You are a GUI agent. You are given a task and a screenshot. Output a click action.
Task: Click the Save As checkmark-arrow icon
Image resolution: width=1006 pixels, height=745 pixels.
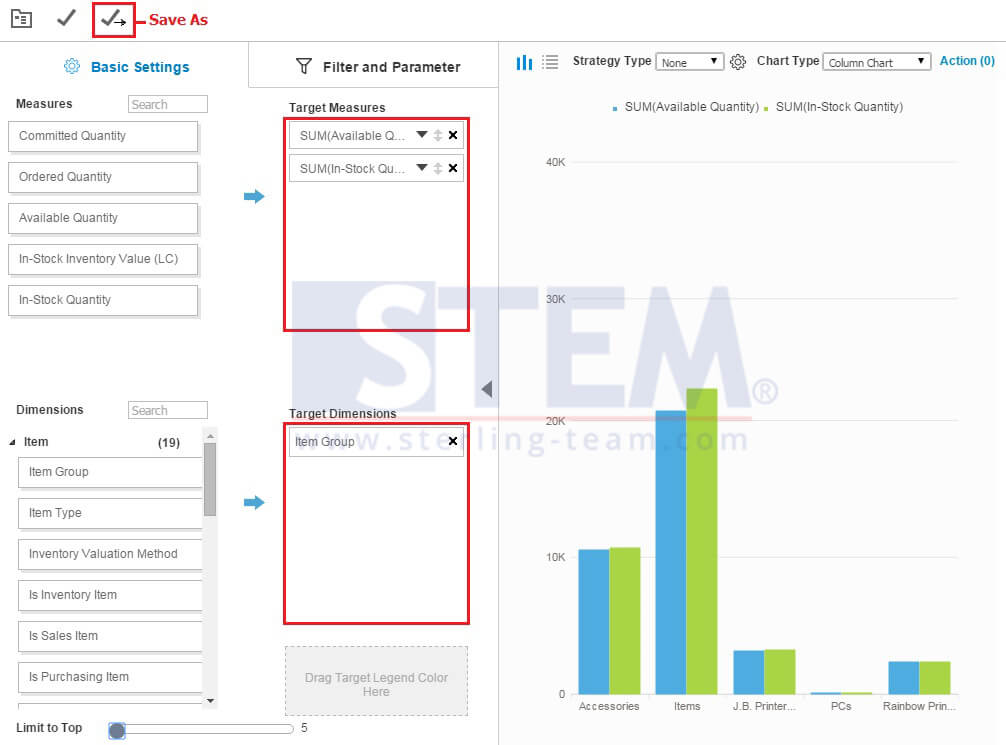(x=114, y=19)
